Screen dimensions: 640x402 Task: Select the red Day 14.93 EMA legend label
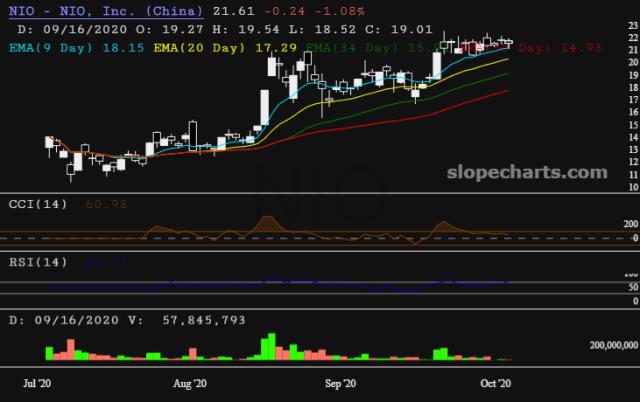[x=560, y=48]
